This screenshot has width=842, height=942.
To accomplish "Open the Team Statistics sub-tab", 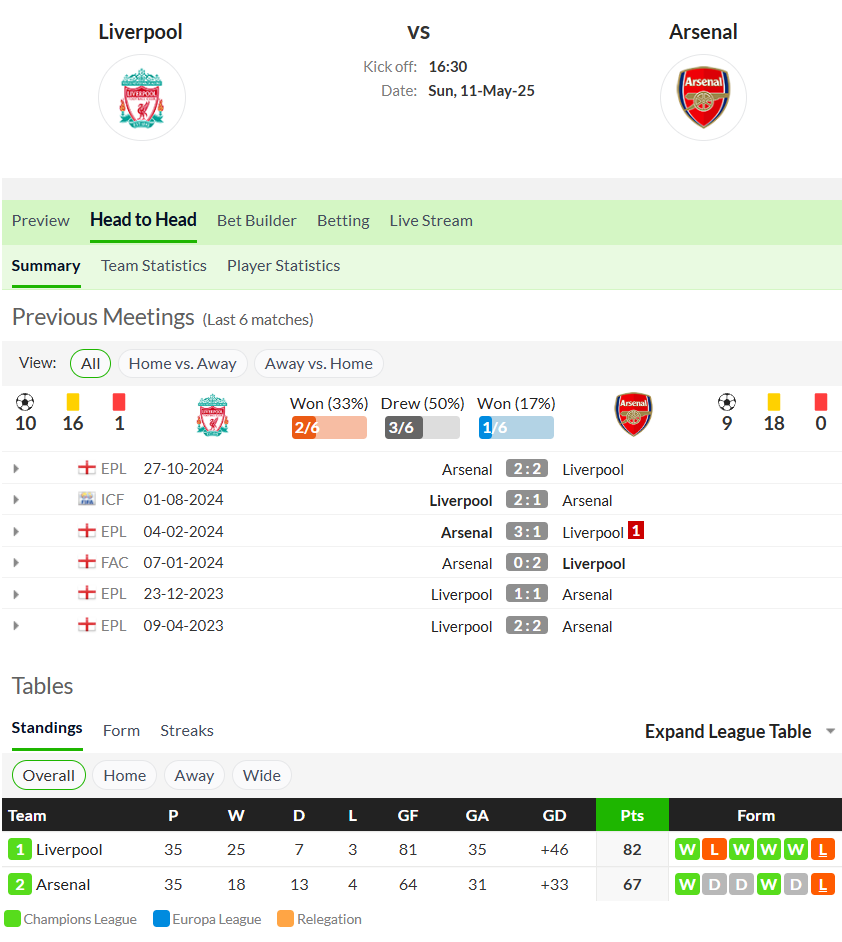I will (x=154, y=266).
